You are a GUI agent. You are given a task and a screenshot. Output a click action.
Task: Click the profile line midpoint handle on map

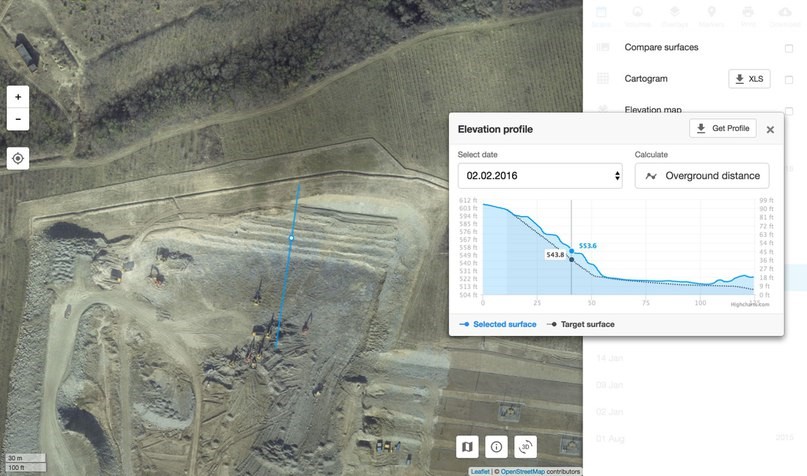[x=291, y=238]
